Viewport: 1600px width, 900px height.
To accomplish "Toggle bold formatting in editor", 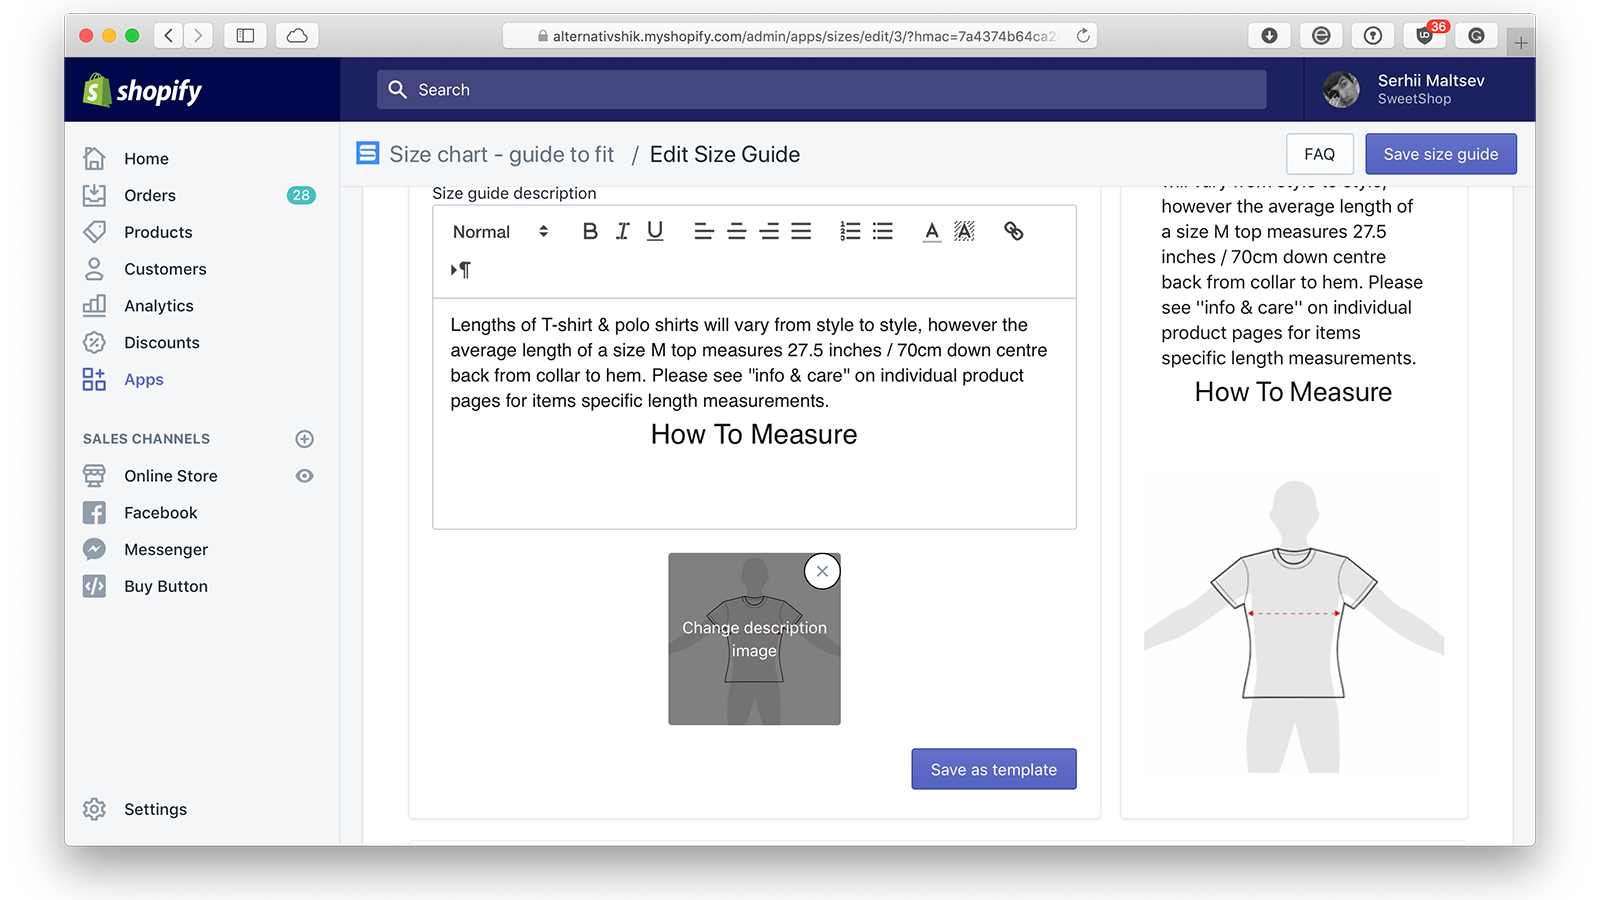I will [x=590, y=232].
